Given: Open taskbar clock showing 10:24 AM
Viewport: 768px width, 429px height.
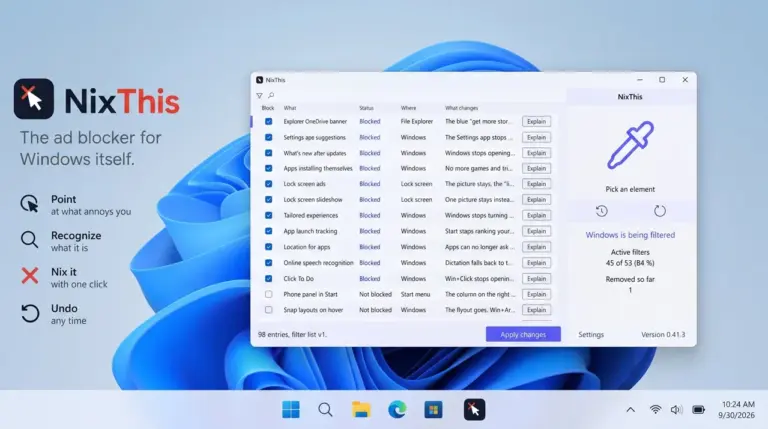Looking at the screenshot, I should [x=736, y=409].
